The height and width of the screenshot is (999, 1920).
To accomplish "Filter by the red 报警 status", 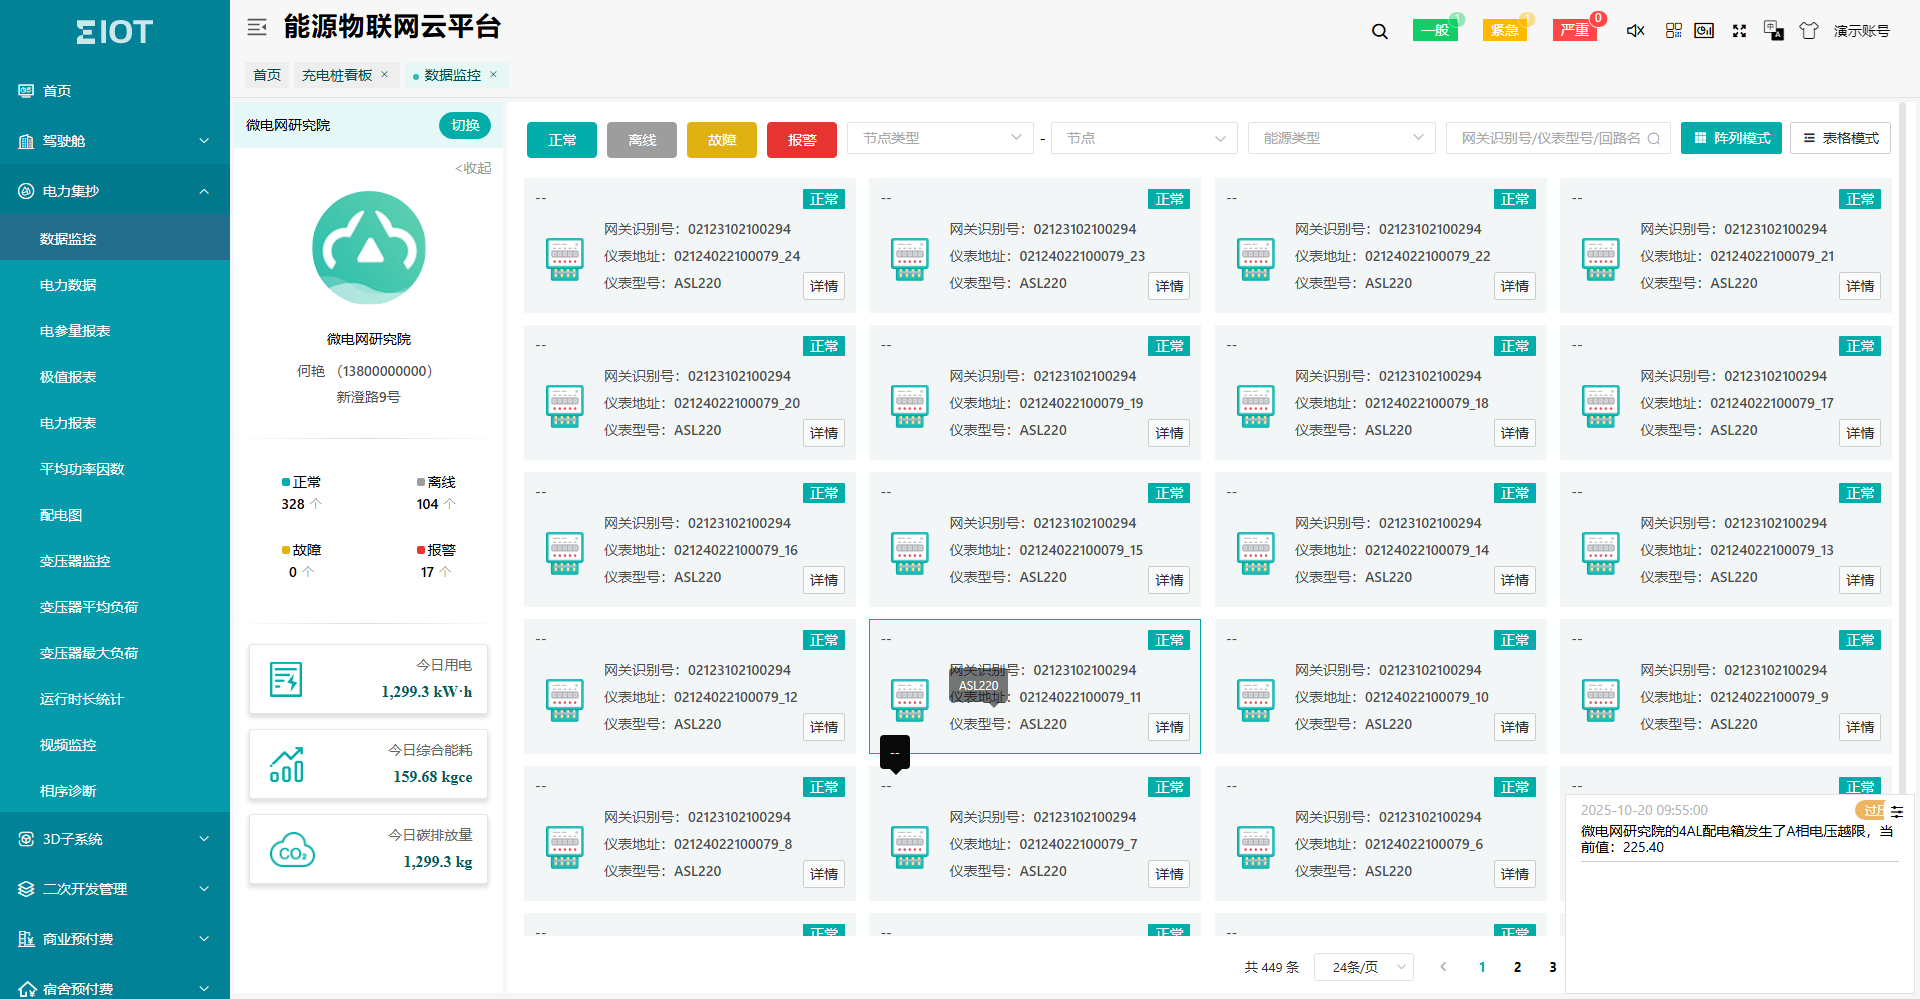I will tap(802, 140).
